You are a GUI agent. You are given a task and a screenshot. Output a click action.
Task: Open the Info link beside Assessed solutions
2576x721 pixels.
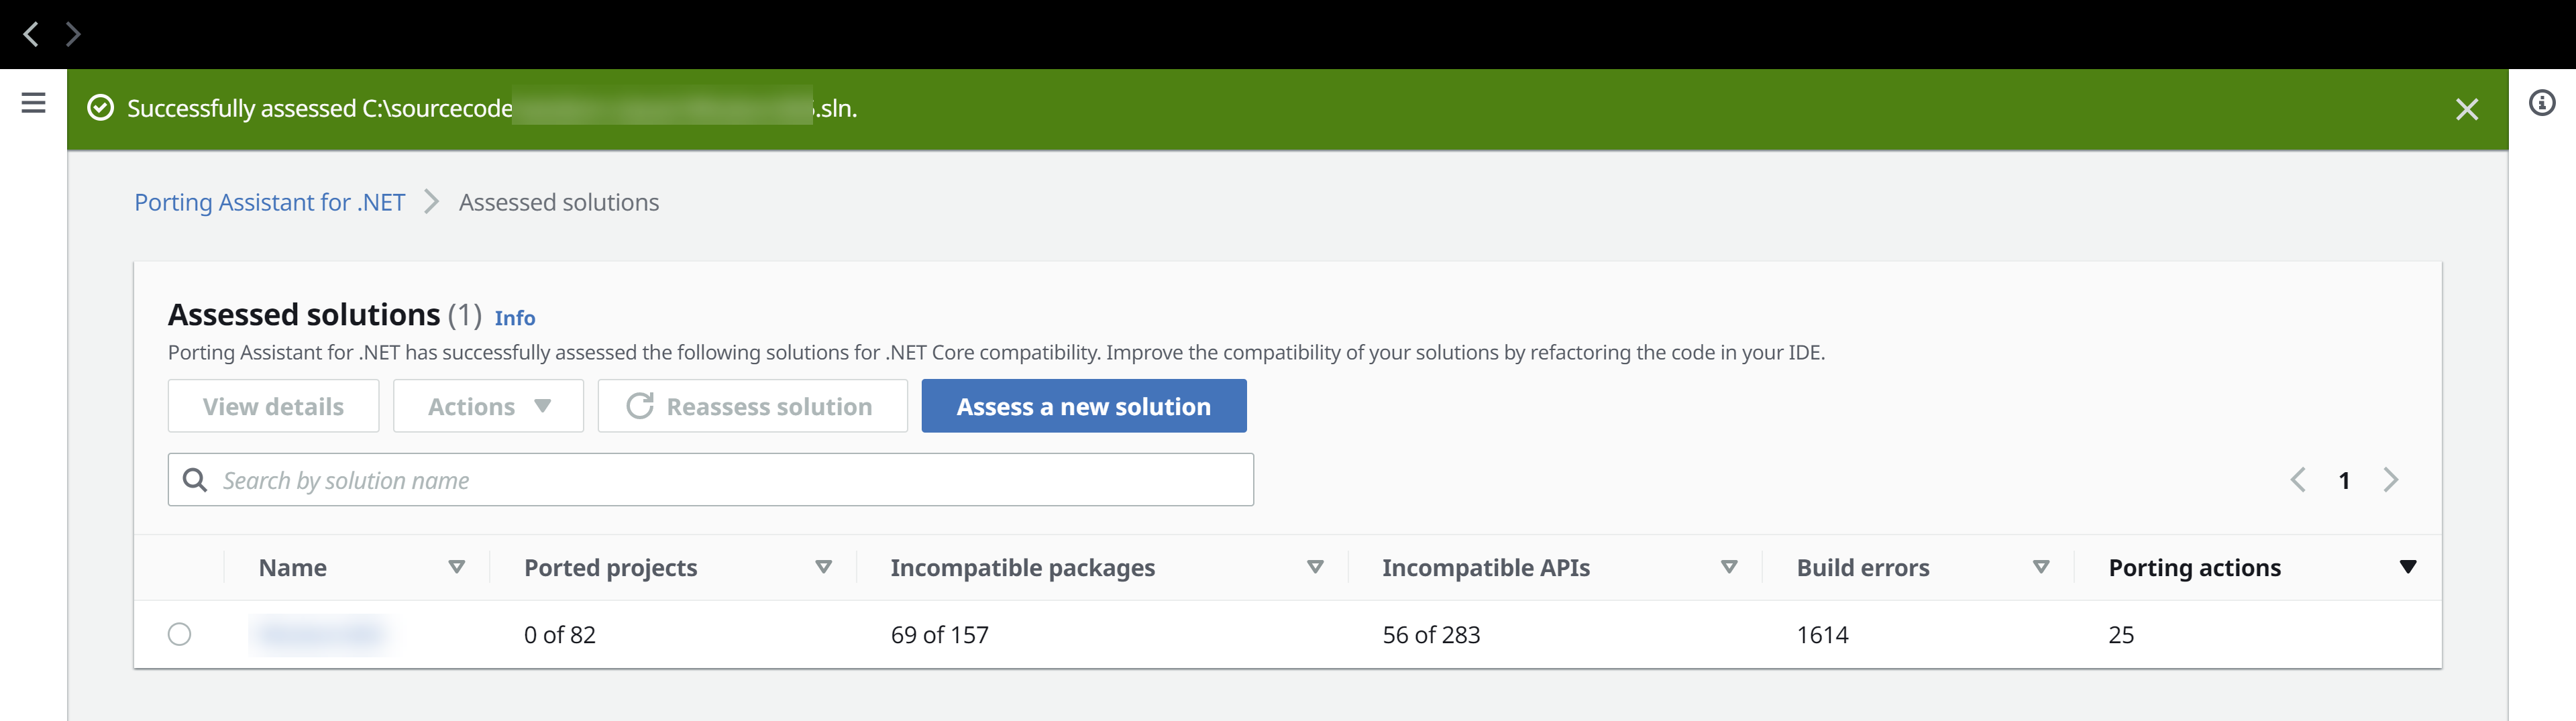click(x=515, y=318)
